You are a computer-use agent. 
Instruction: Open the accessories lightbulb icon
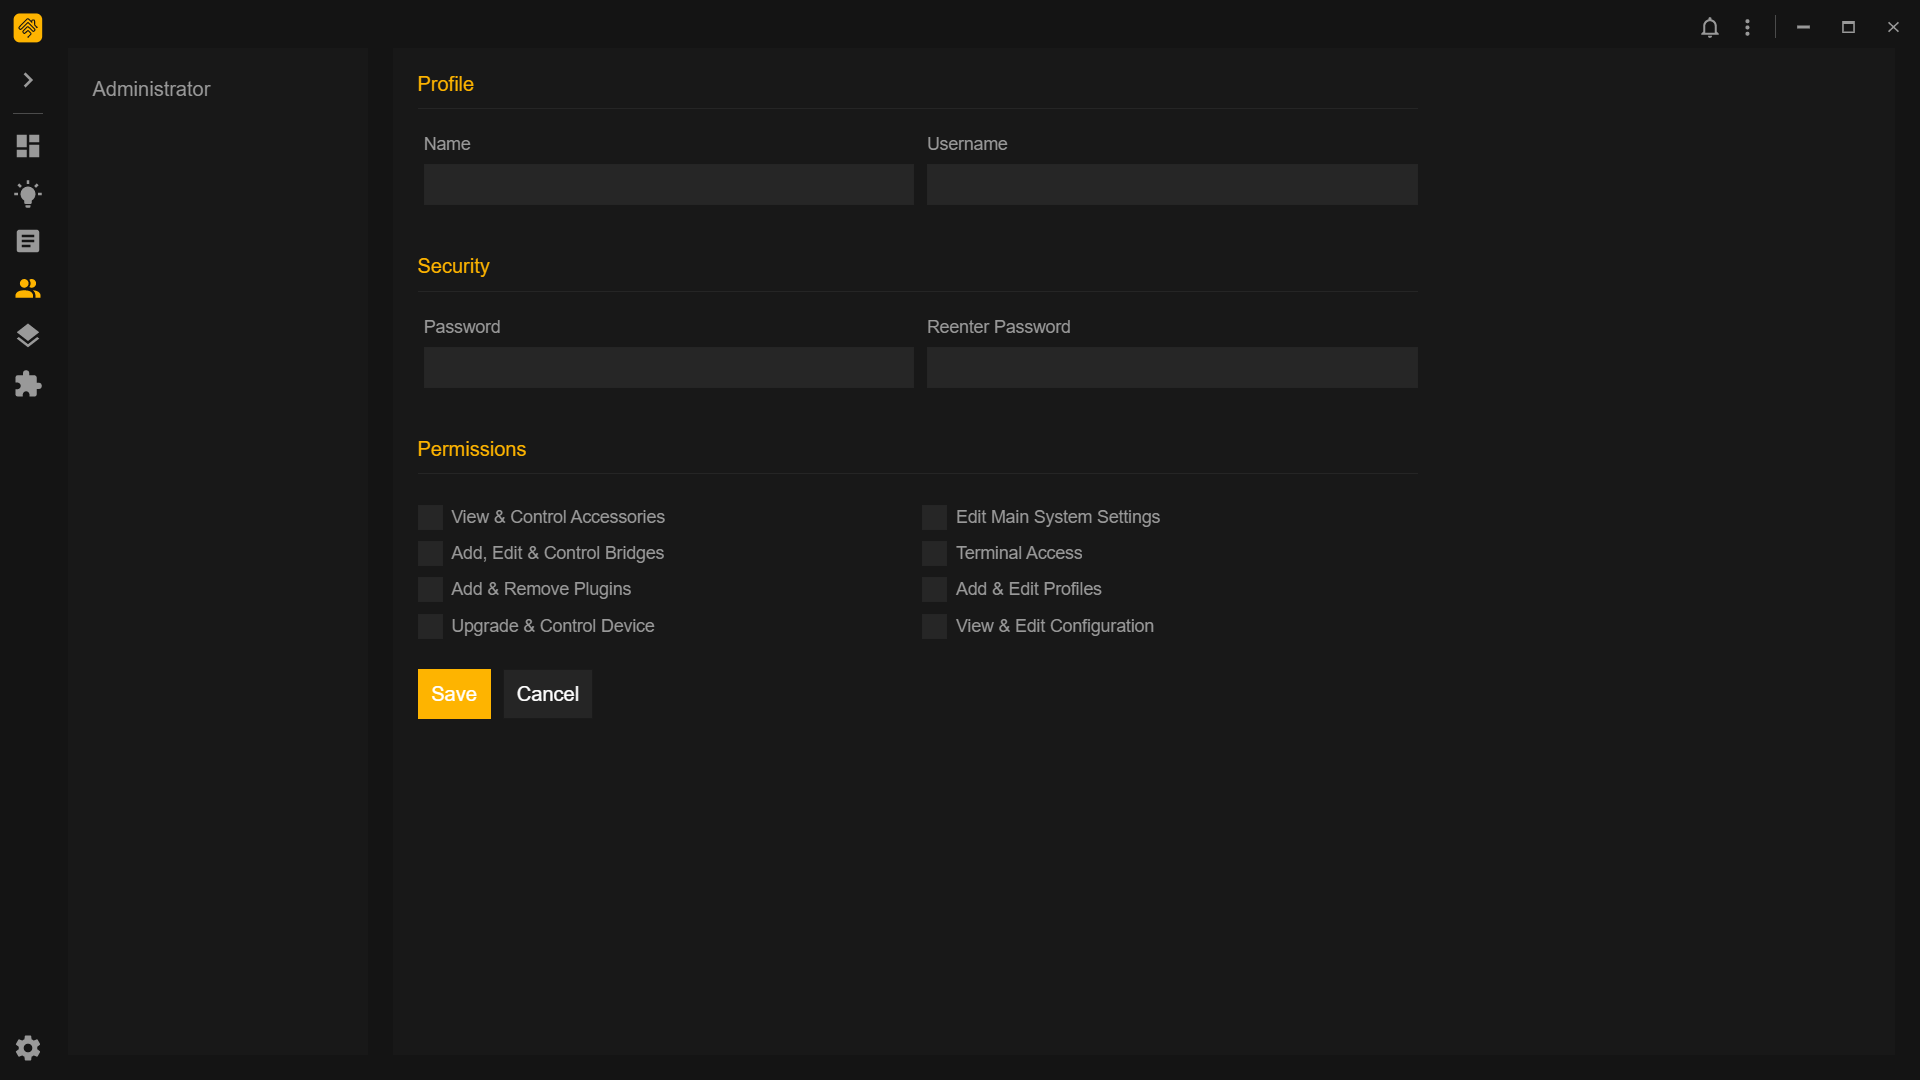click(x=28, y=194)
